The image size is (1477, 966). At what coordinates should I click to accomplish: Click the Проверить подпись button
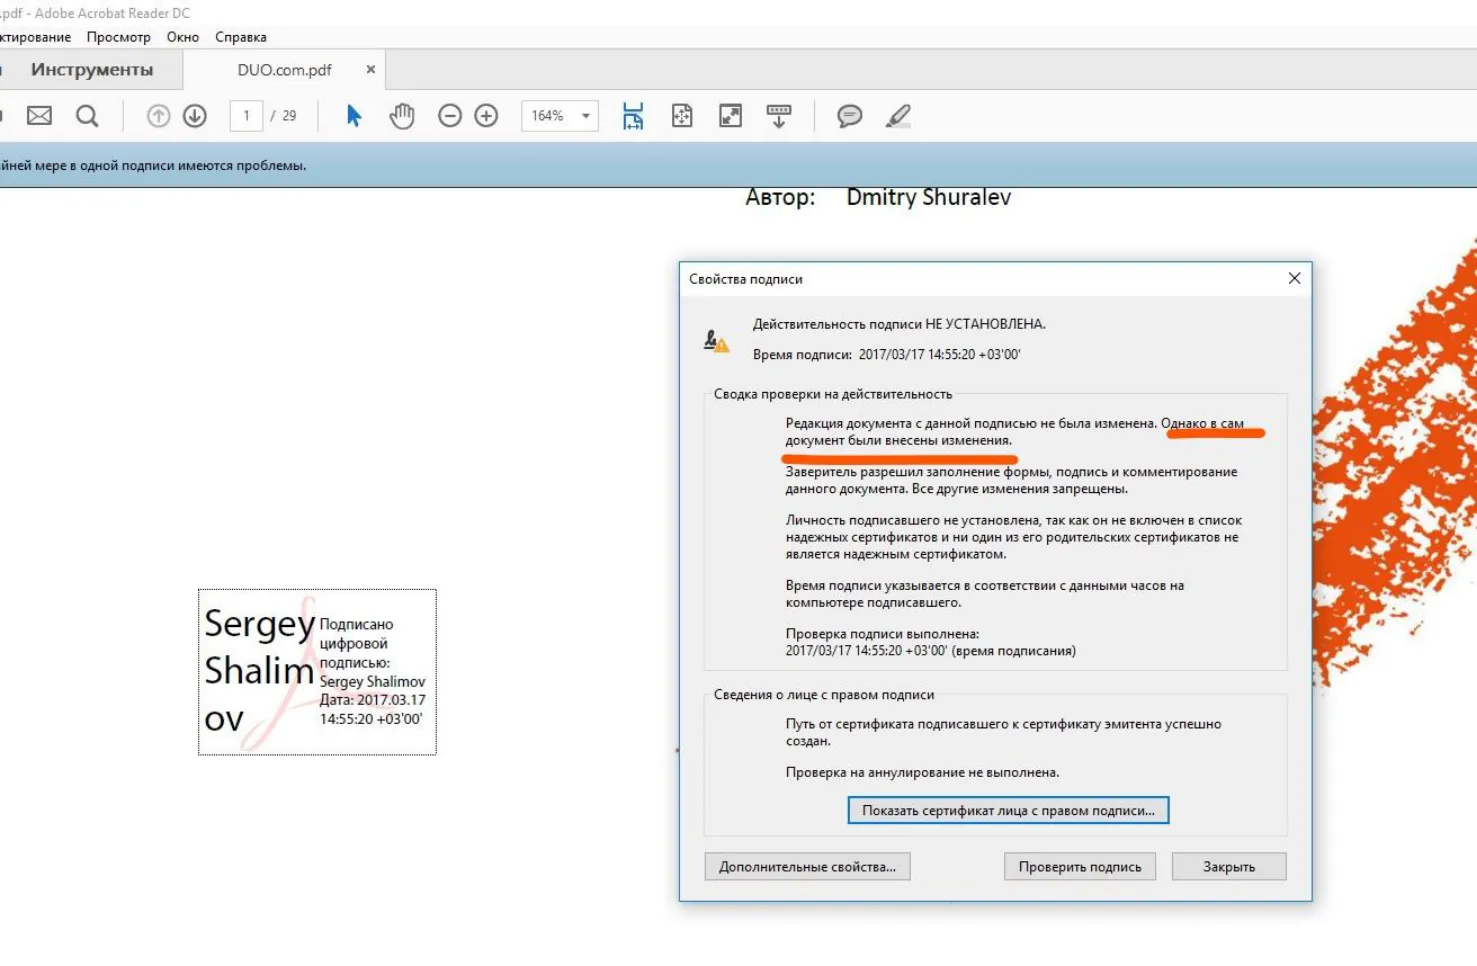coord(1080,867)
